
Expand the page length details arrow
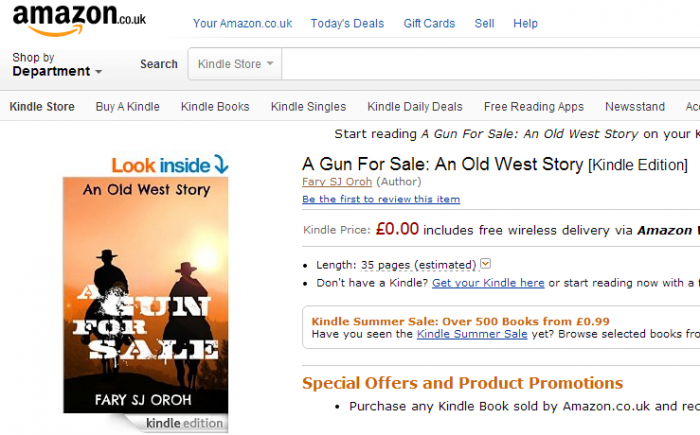click(x=486, y=264)
